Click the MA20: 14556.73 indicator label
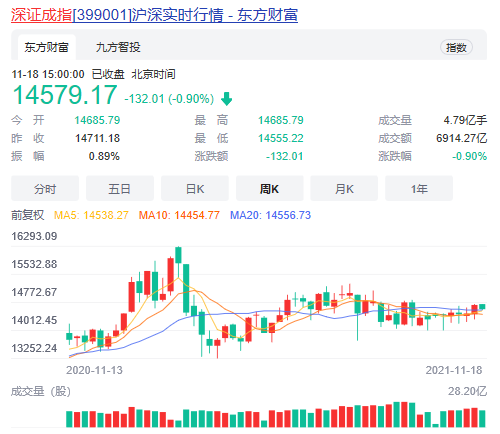 pos(270,215)
